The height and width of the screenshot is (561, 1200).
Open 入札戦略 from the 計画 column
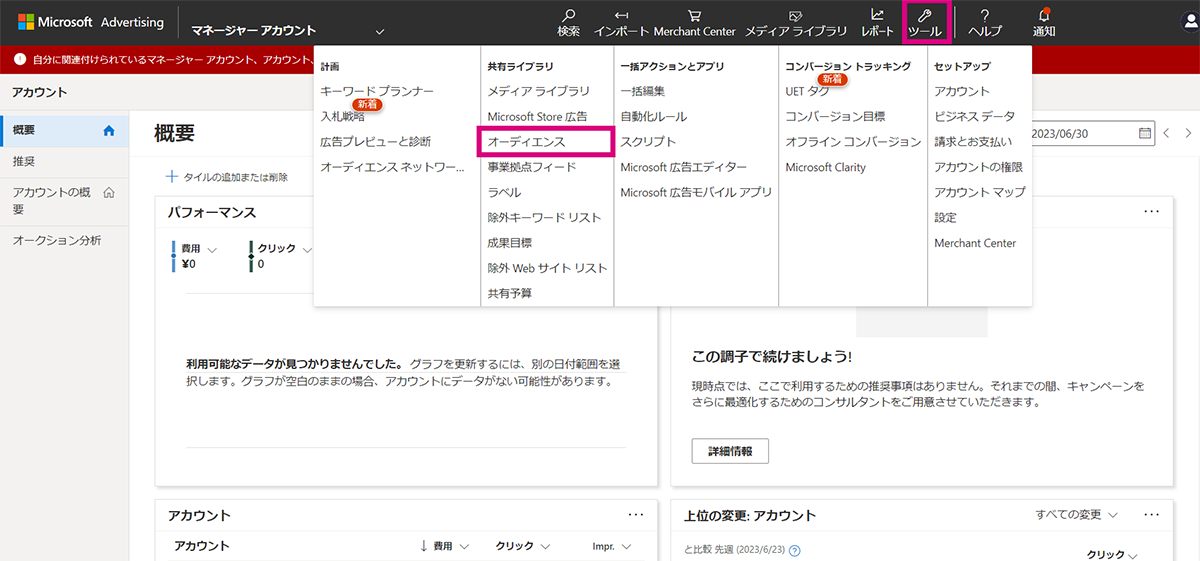coord(342,116)
